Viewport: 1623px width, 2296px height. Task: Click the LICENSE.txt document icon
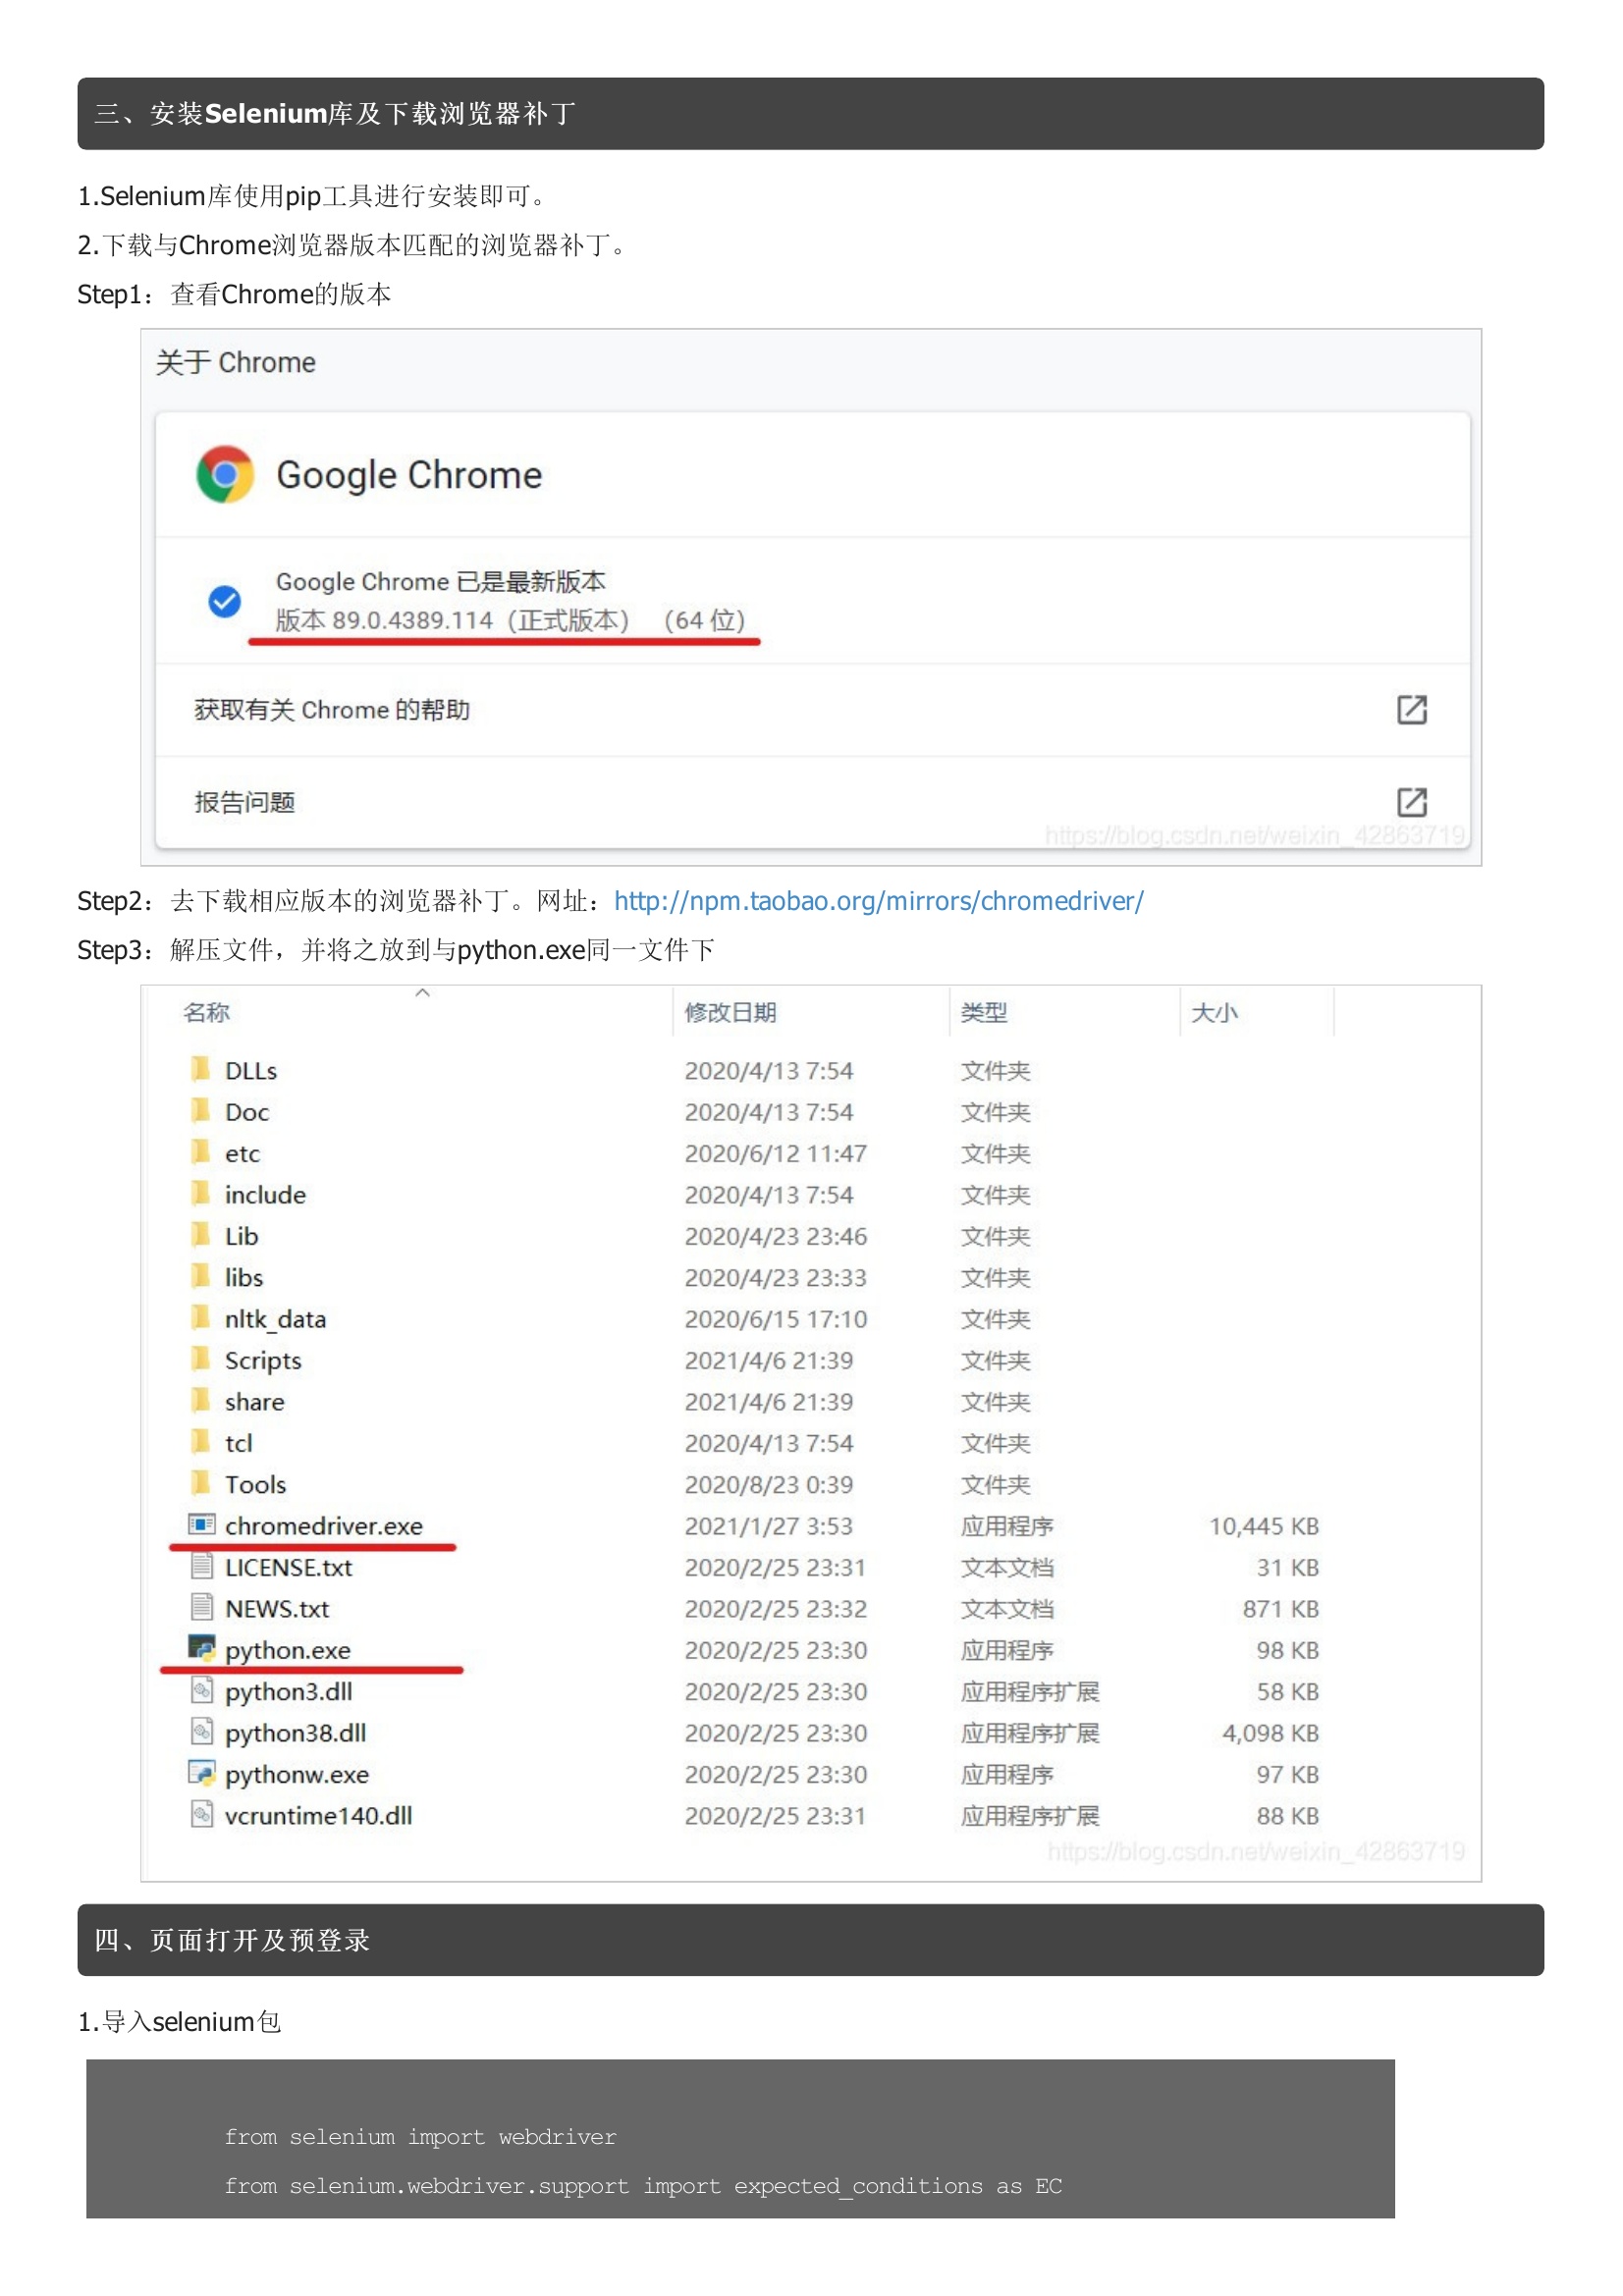tap(202, 1566)
